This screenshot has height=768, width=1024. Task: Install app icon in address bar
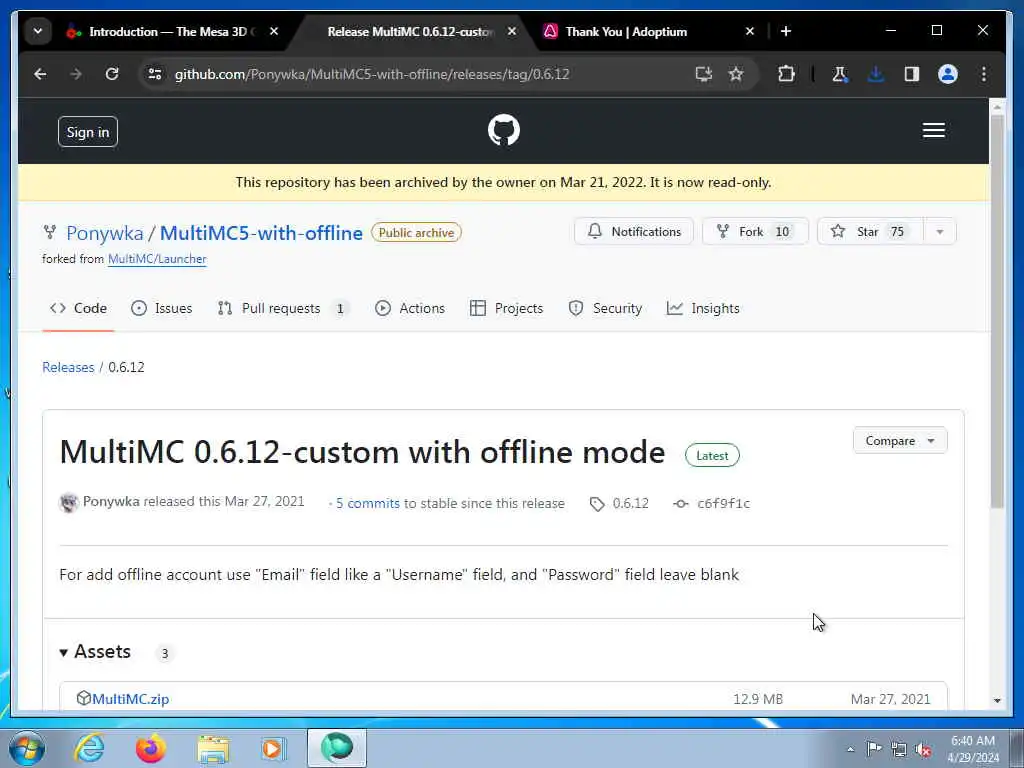click(x=703, y=74)
